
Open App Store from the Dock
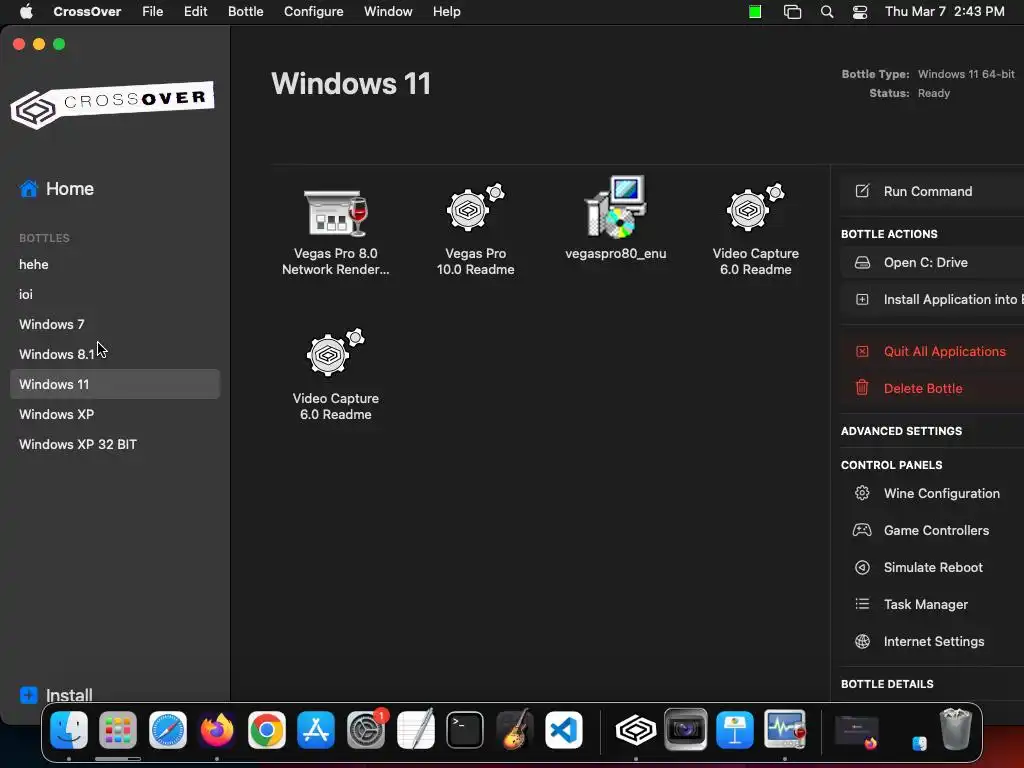pos(316,730)
